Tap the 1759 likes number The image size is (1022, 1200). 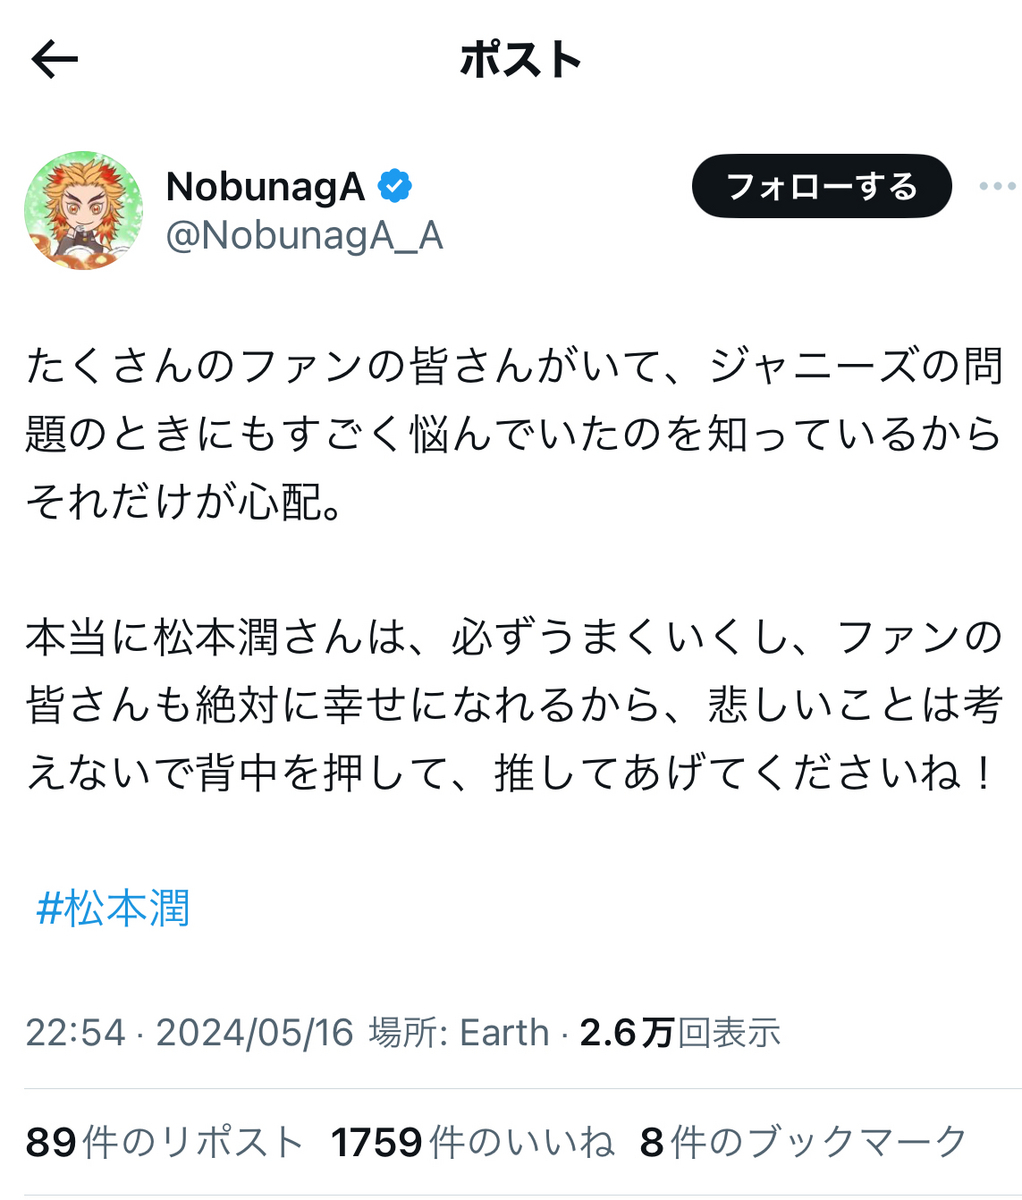click(376, 1142)
